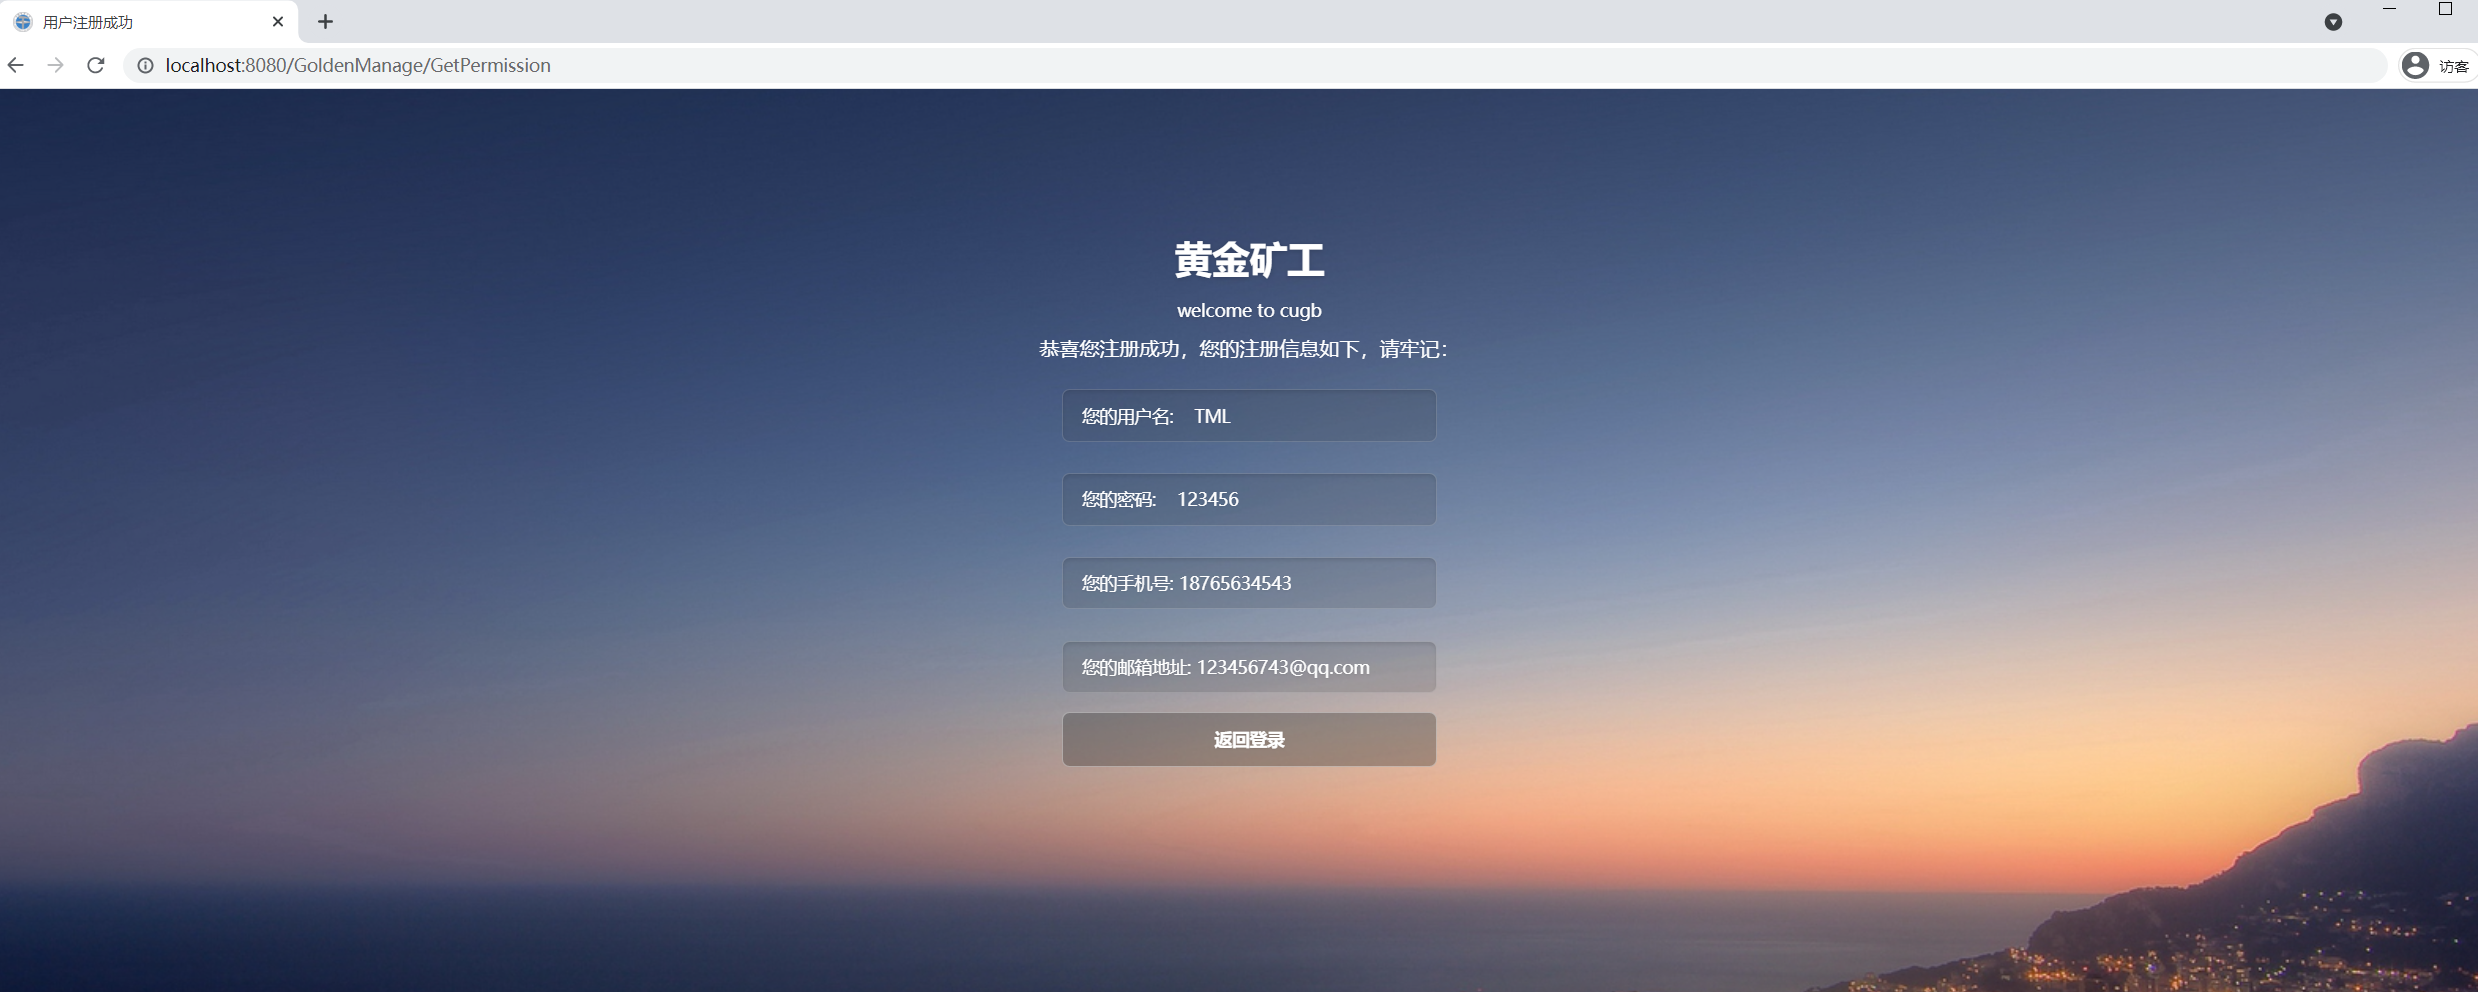
Task: Click the password field showing 123456
Action: (x=1249, y=499)
